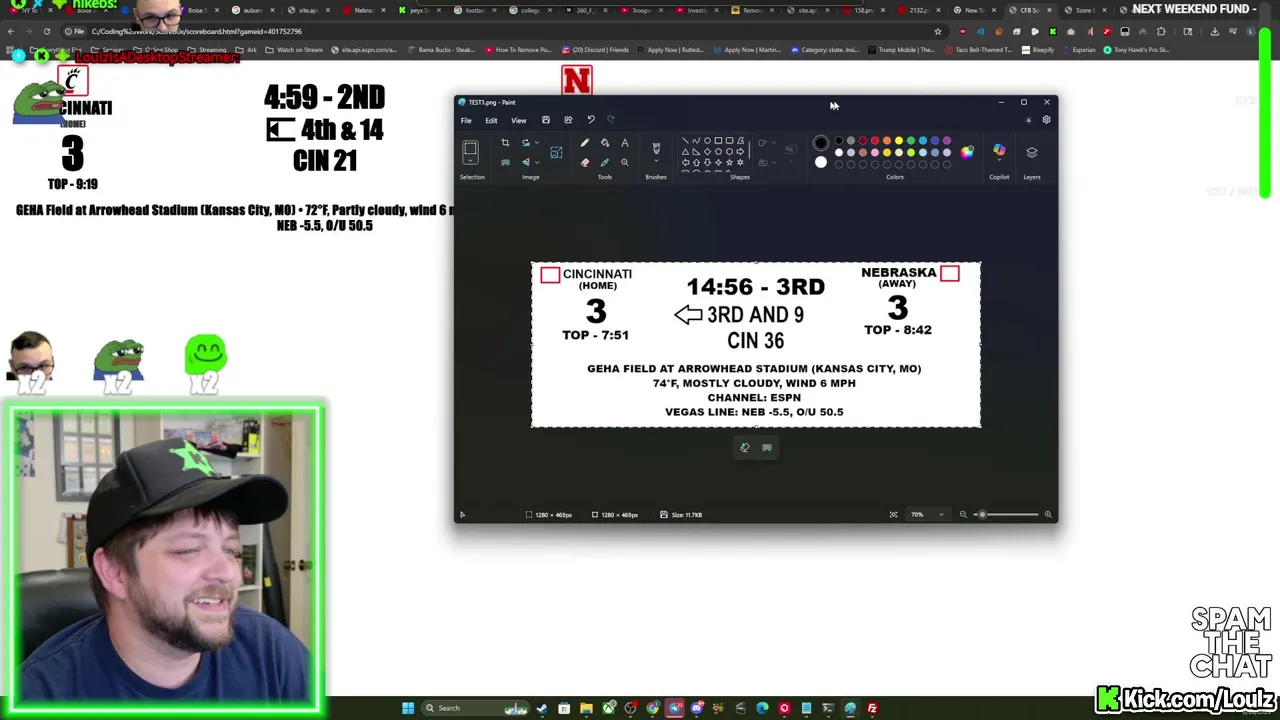This screenshot has height=720, width=1280.
Task: Open File Explorer from the taskbar
Action: point(586,708)
